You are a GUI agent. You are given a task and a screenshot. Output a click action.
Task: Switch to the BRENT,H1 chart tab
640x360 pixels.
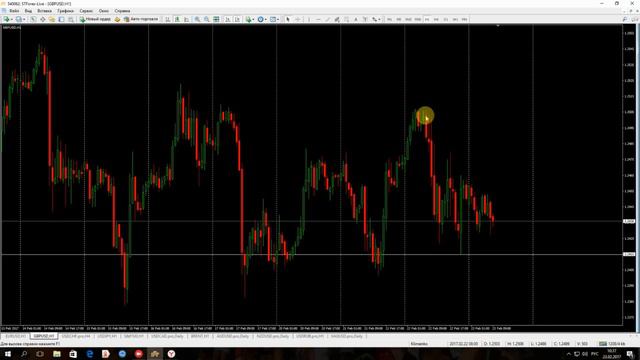click(200, 336)
